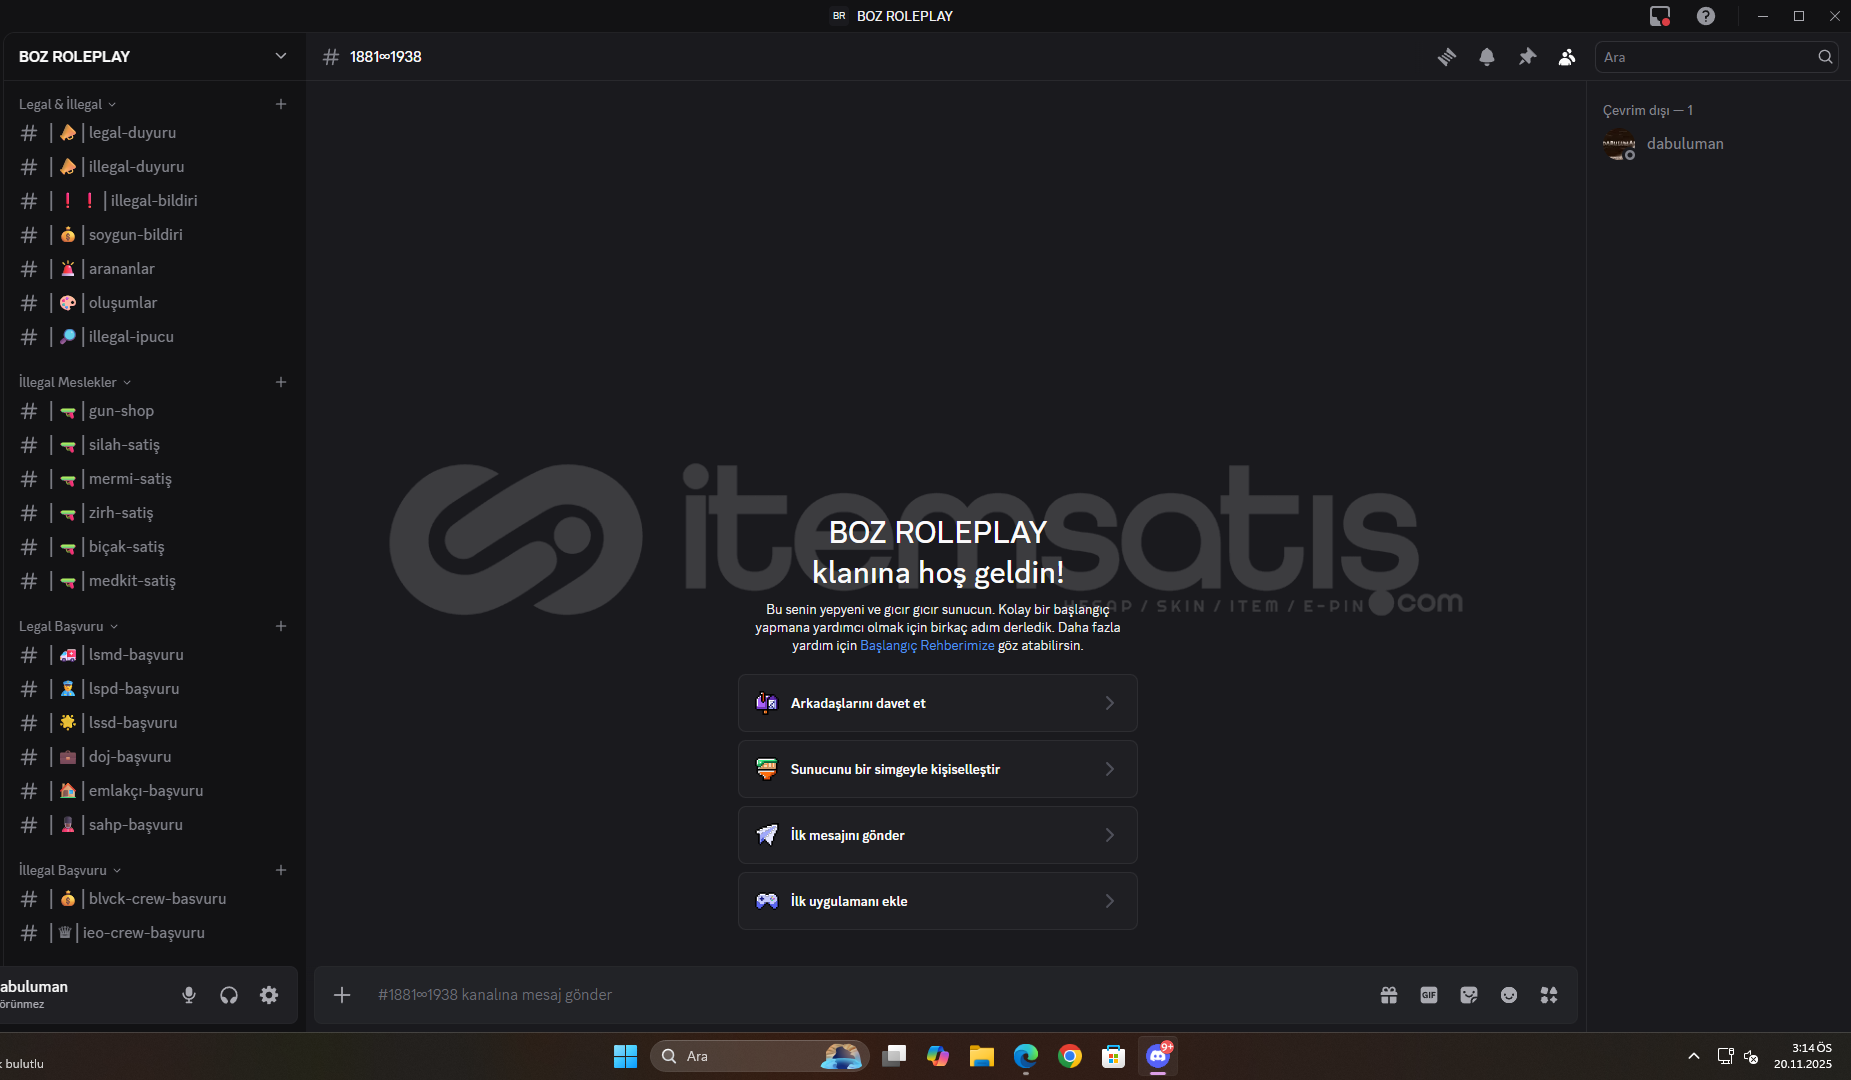Image resolution: width=1851 pixels, height=1080 pixels.
Task: Open the doj-başvuru channel
Action: 153,757
